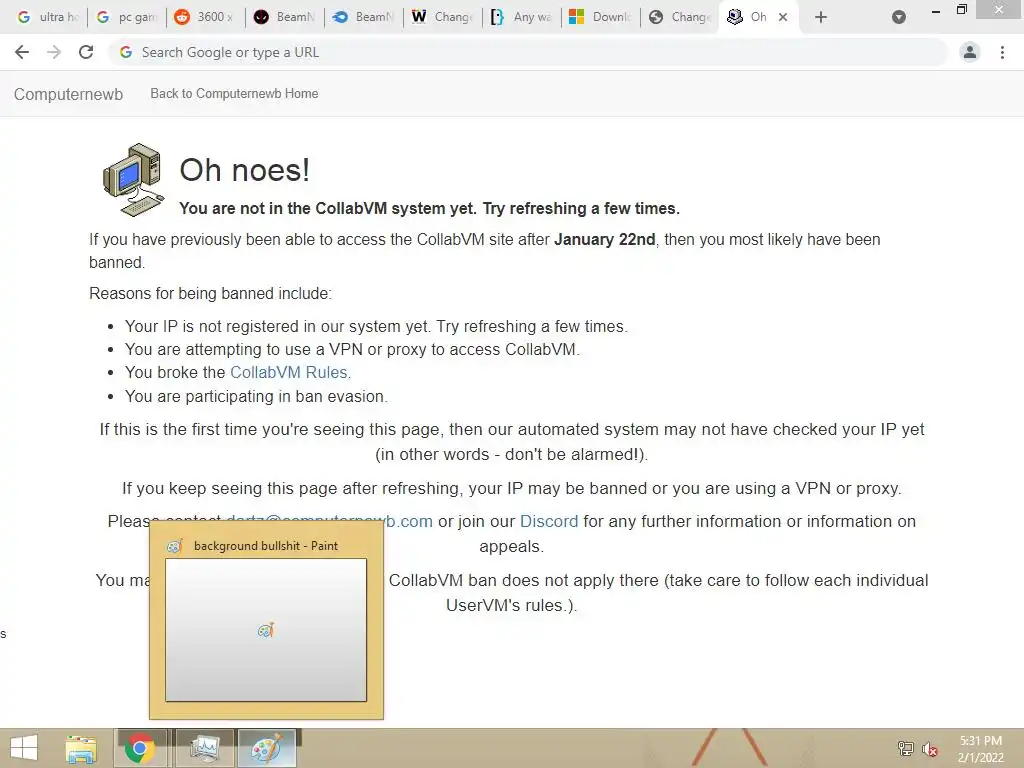Click the 'January 22nd' bold text
The width and height of the screenshot is (1024, 768).
pos(605,240)
